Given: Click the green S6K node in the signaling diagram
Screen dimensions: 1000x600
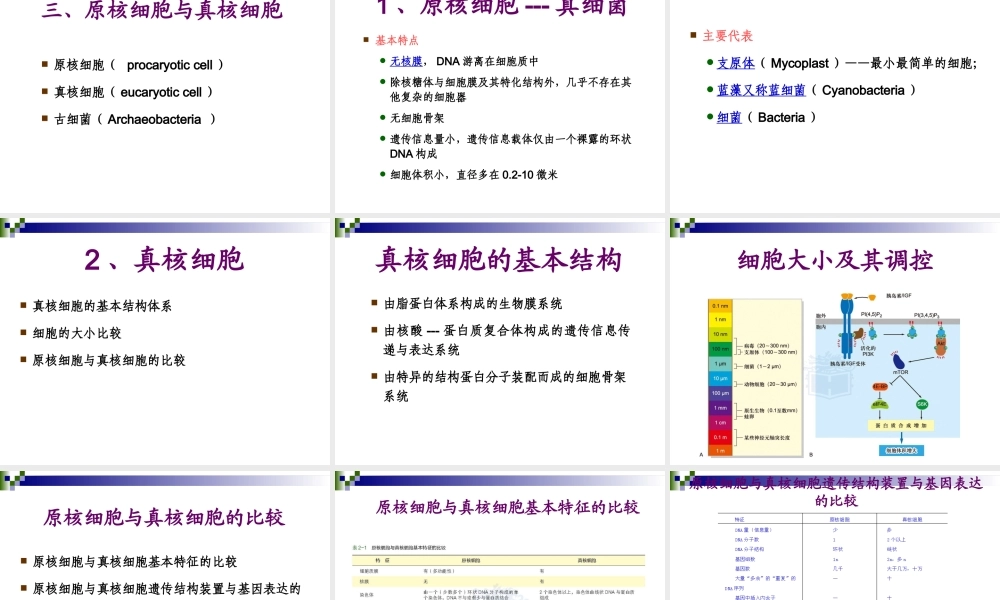Looking at the screenshot, I should [922, 404].
